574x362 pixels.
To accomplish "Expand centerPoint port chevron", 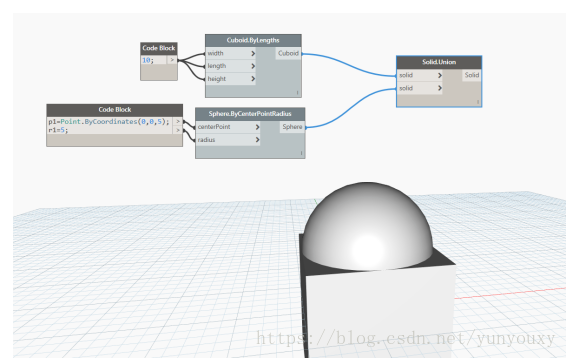I will tap(257, 127).
